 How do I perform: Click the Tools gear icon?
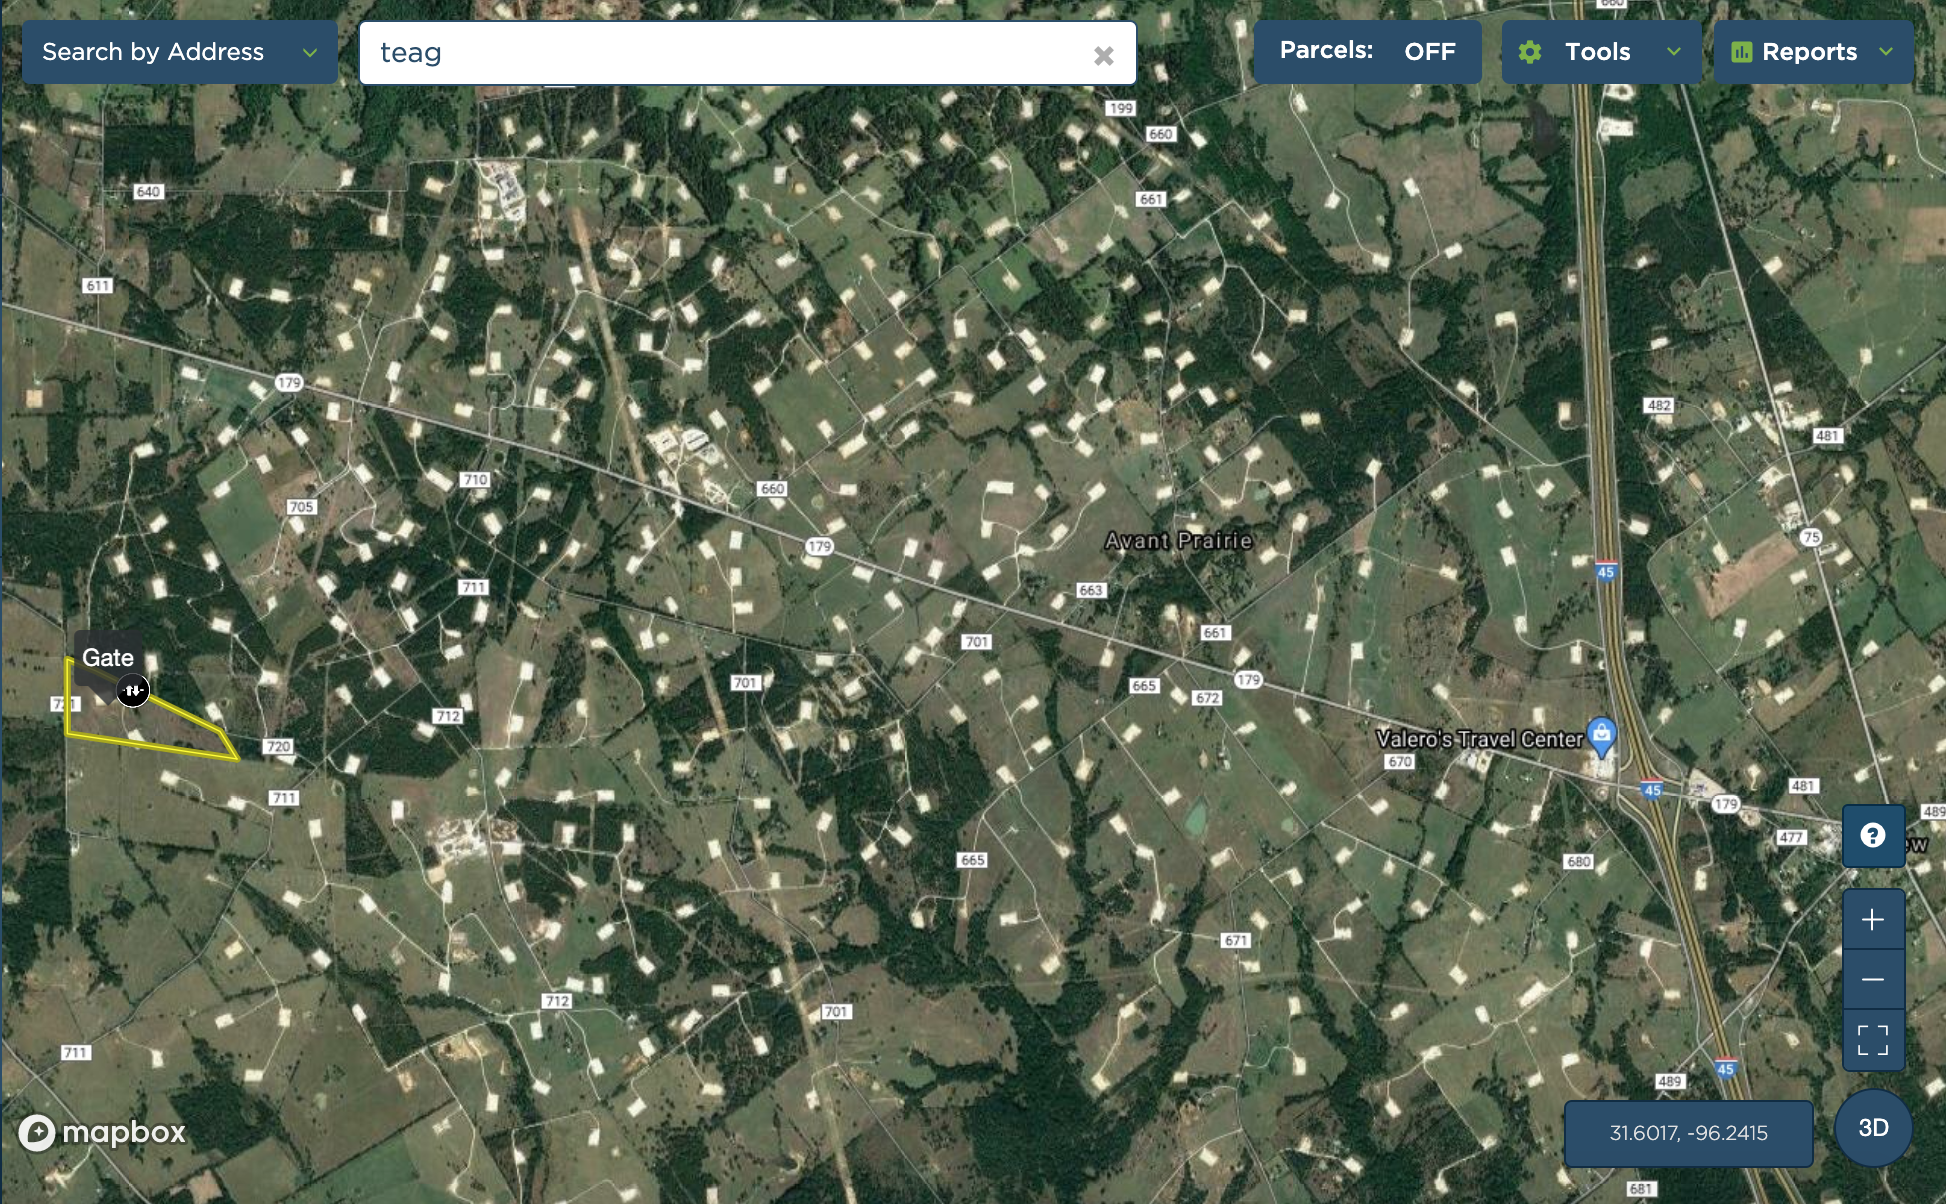click(1530, 52)
